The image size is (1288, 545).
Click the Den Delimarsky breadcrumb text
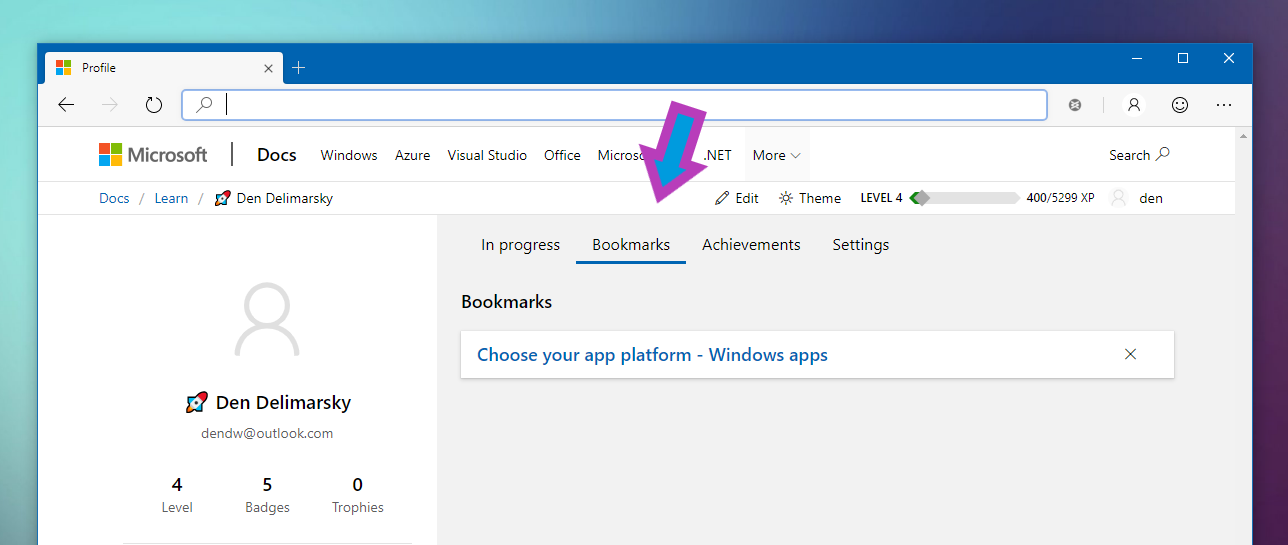(x=285, y=198)
